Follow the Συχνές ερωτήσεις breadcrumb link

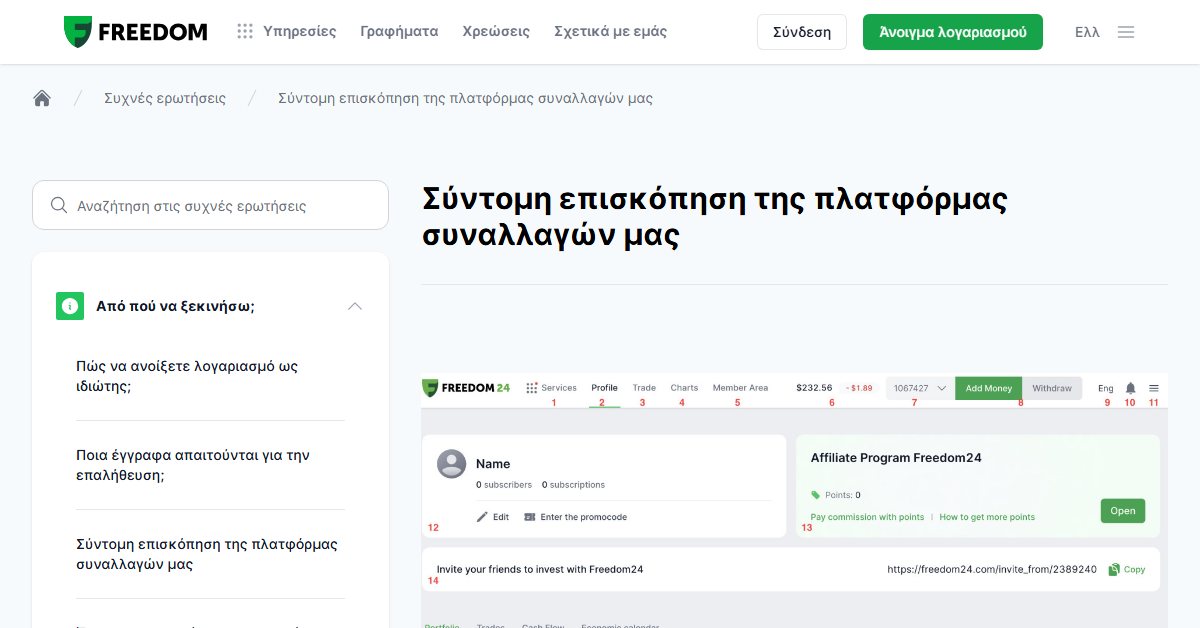[x=165, y=98]
